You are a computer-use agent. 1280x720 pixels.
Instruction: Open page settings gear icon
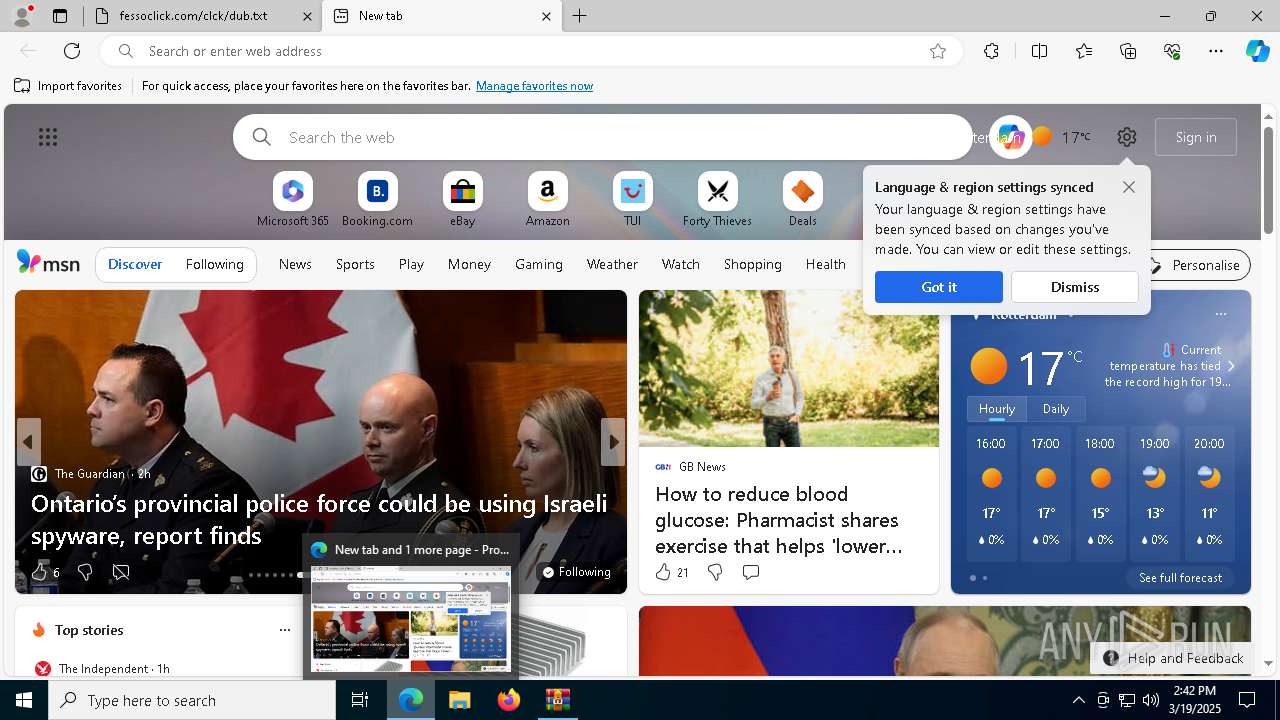1127,137
